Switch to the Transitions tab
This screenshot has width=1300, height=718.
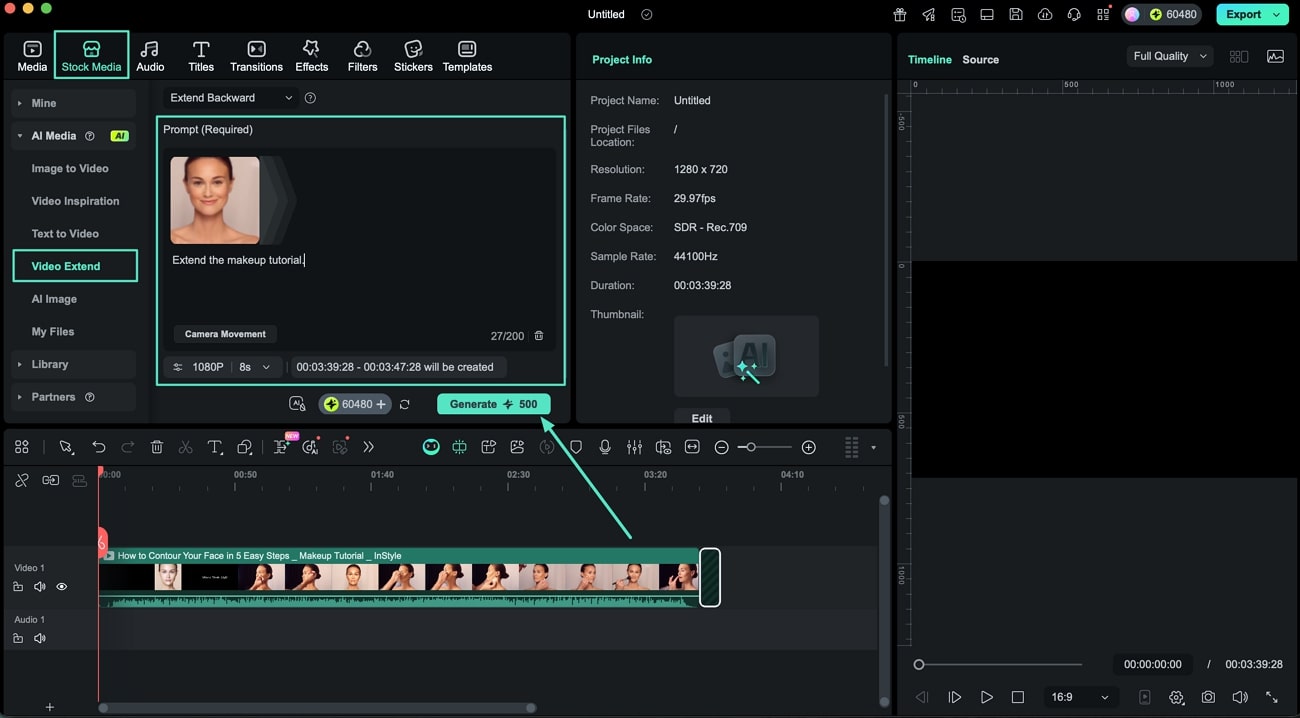click(x=256, y=55)
